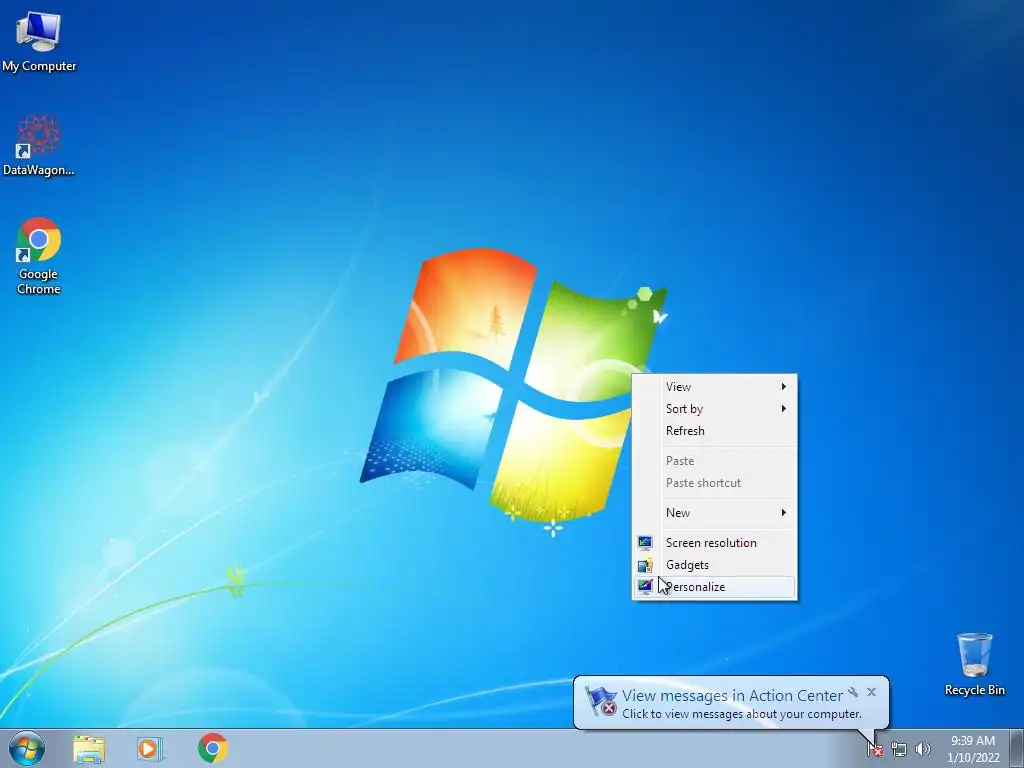Click 'Click to view messages about your computer'
The width and height of the screenshot is (1024, 768).
pyautogui.click(x=741, y=714)
